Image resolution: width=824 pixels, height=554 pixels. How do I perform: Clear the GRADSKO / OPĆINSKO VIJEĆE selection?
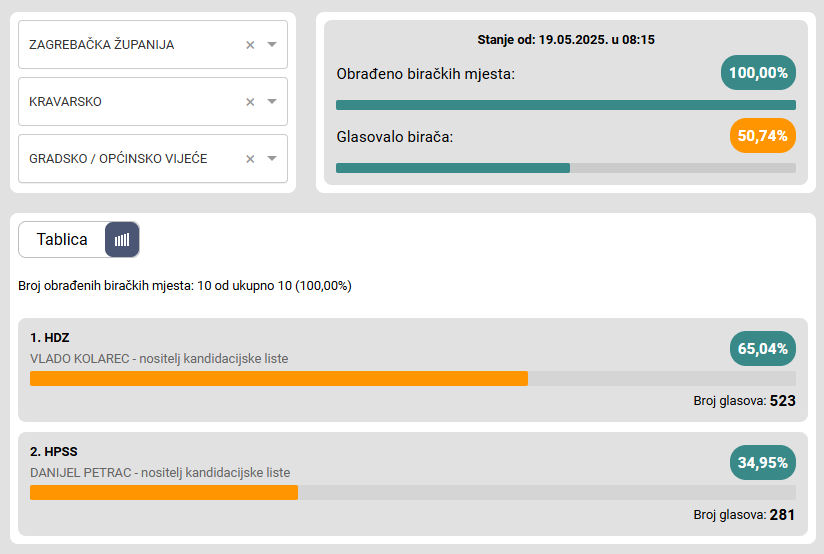(x=250, y=159)
